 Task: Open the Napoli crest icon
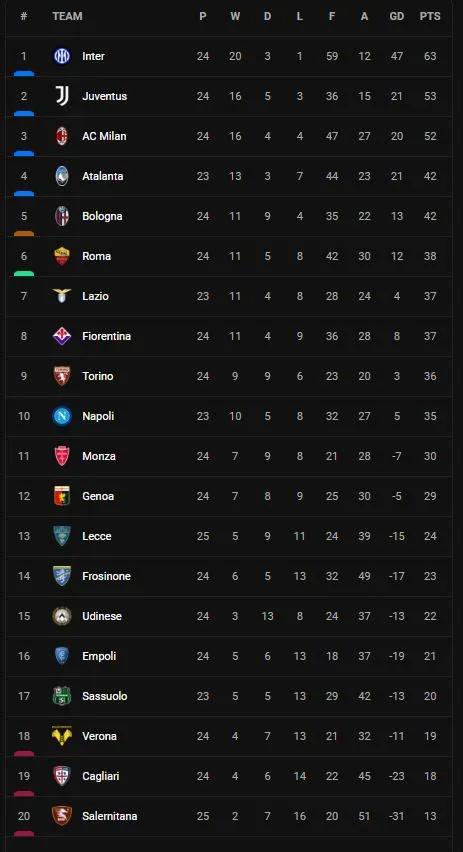62,416
